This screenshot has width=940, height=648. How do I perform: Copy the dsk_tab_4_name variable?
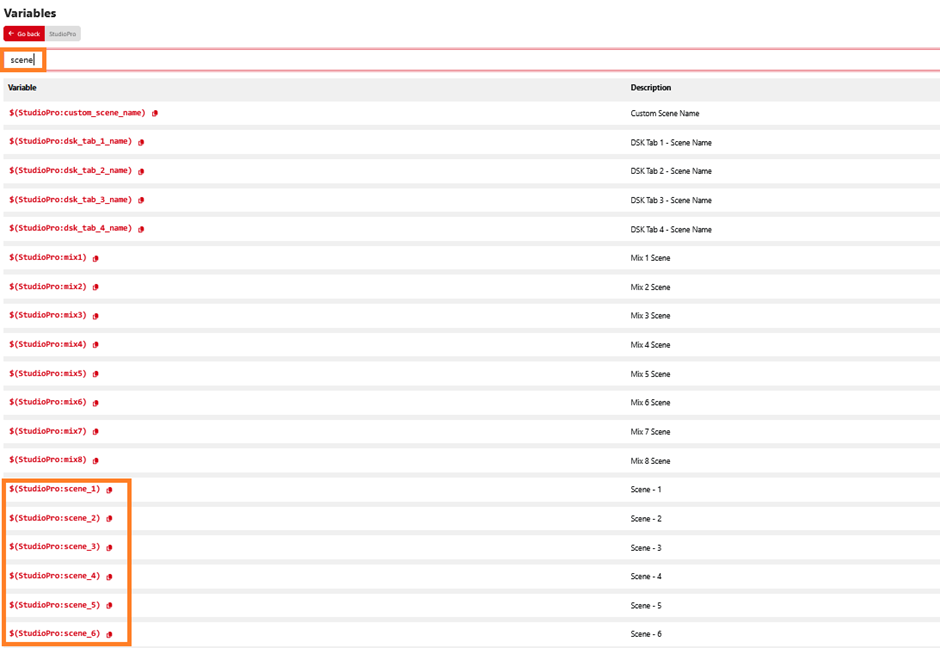(x=141, y=229)
